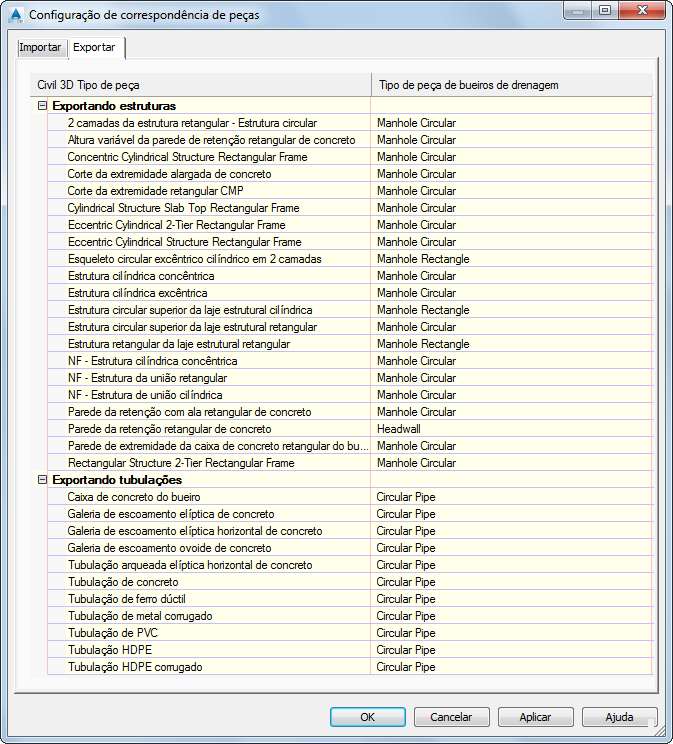Open Manhole Circular value for Estrutura cilíndrica excêntrica
The height and width of the screenshot is (744, 673).
512,293
